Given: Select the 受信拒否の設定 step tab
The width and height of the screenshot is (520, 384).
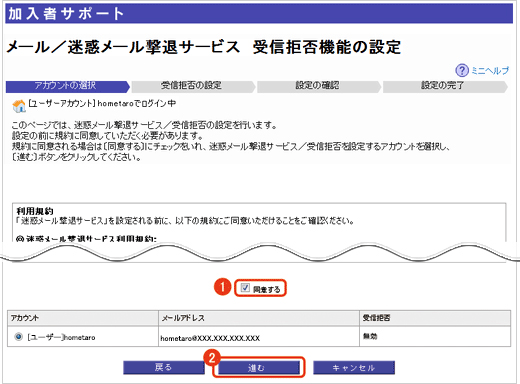Looking at the screenshot, I should coord(193,86).
